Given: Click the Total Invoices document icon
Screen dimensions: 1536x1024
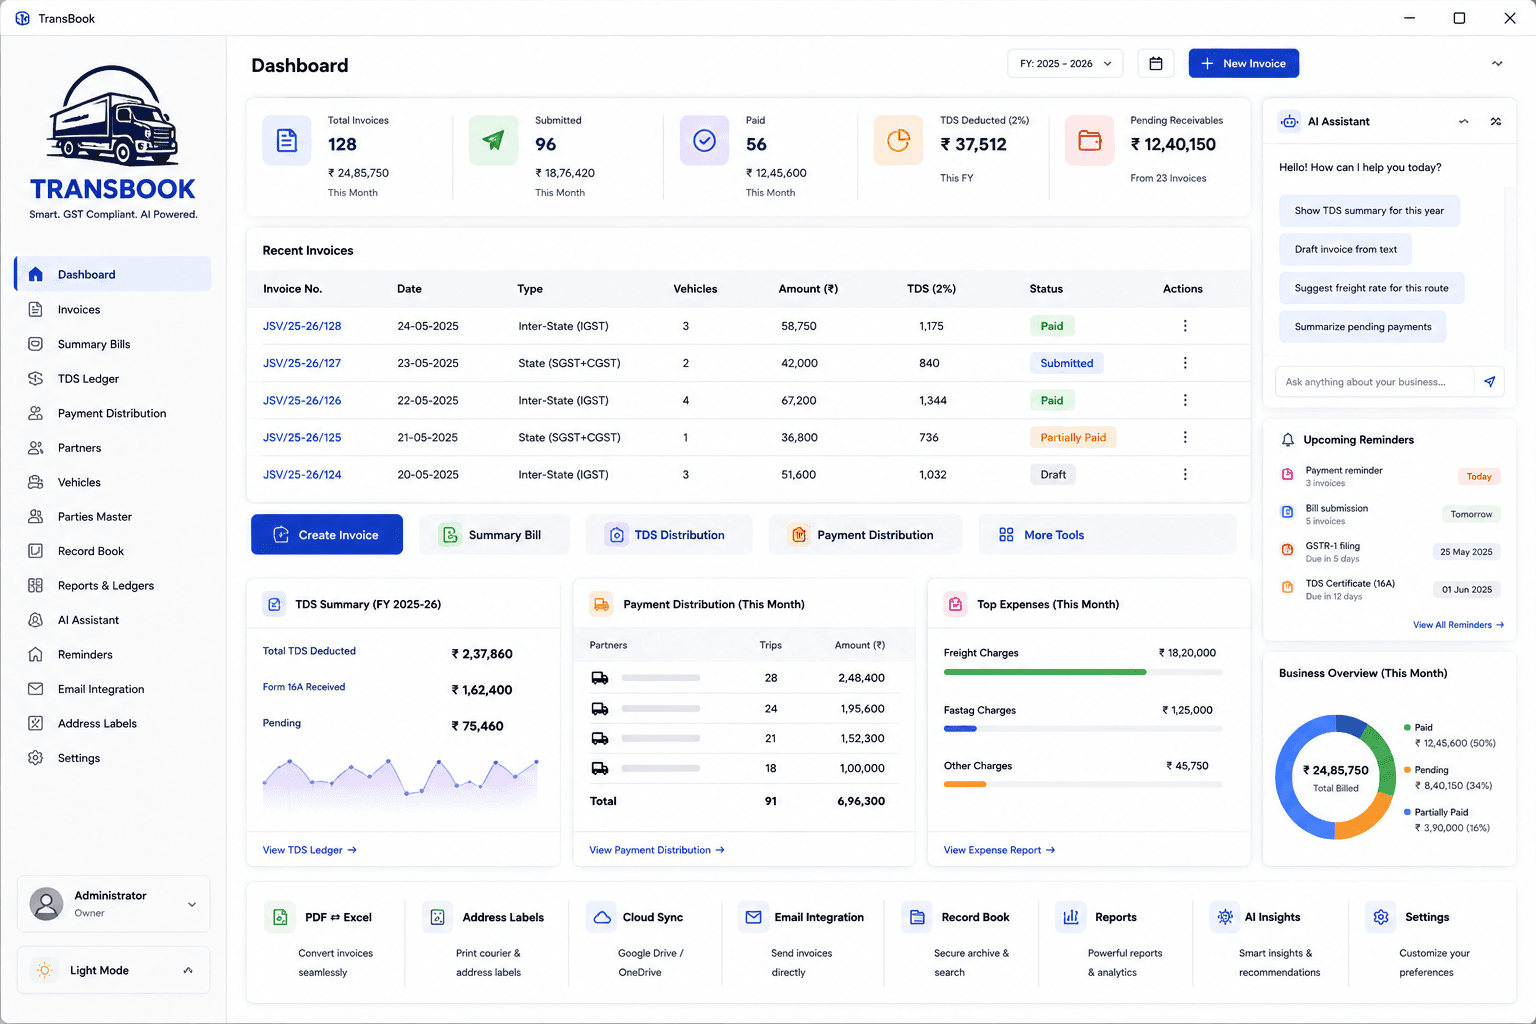Looking at the screenshot, I should pos(287,140).
